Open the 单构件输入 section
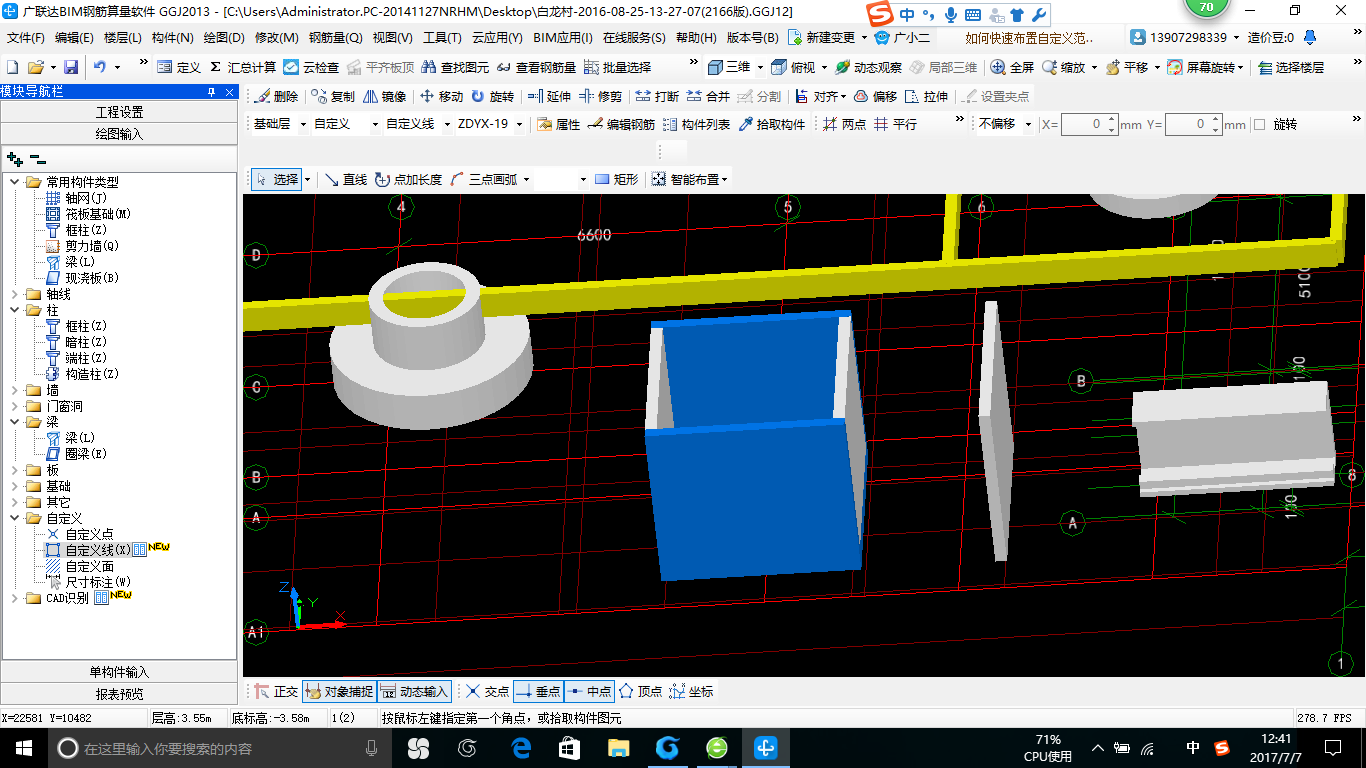This screenshot has width=1366, height=768. coord(119,672)
